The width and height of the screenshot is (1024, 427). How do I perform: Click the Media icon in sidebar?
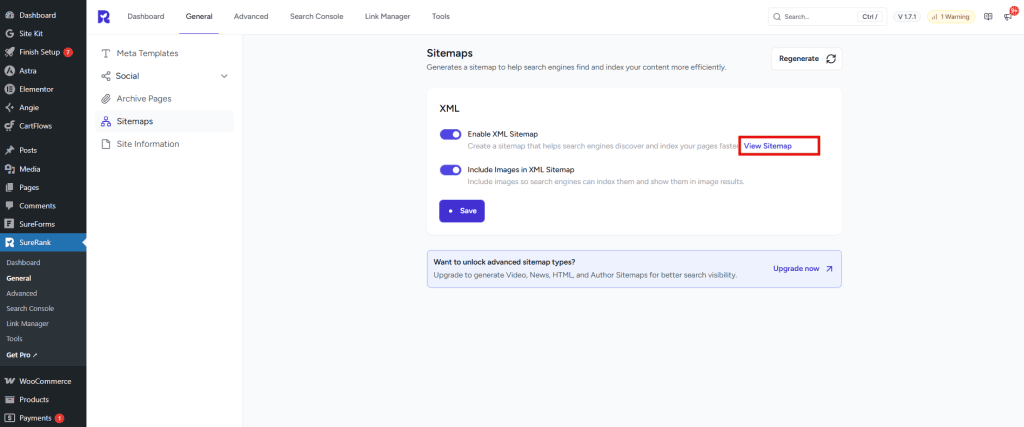pyautogui.click(x=9, y=169)
